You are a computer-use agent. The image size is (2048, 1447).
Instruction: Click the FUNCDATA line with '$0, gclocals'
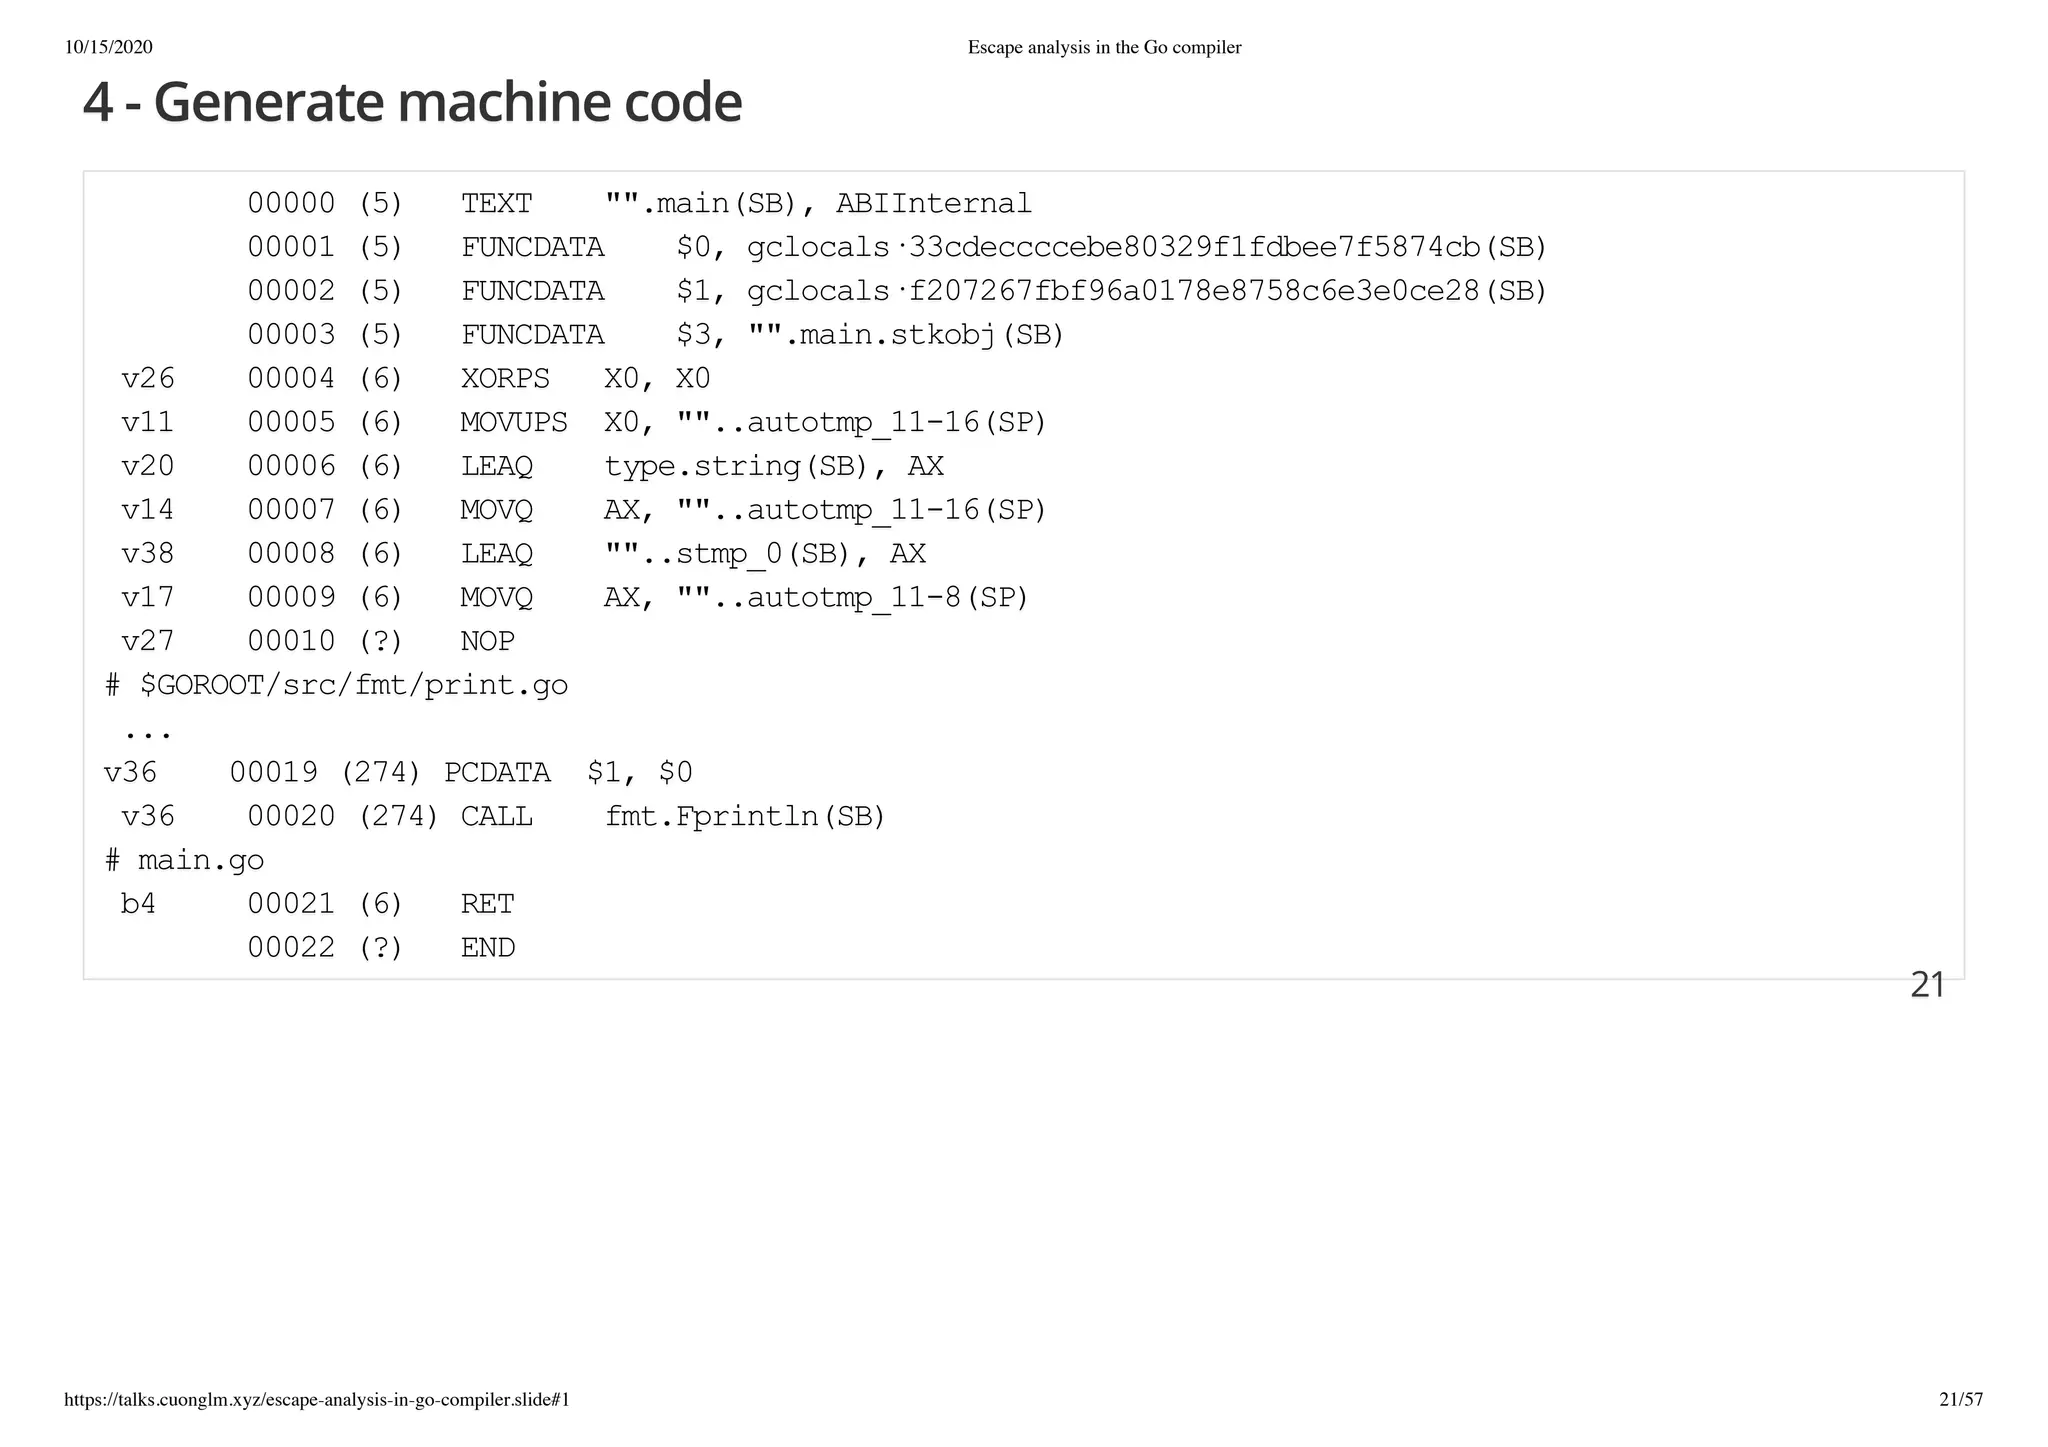point(897,247)
